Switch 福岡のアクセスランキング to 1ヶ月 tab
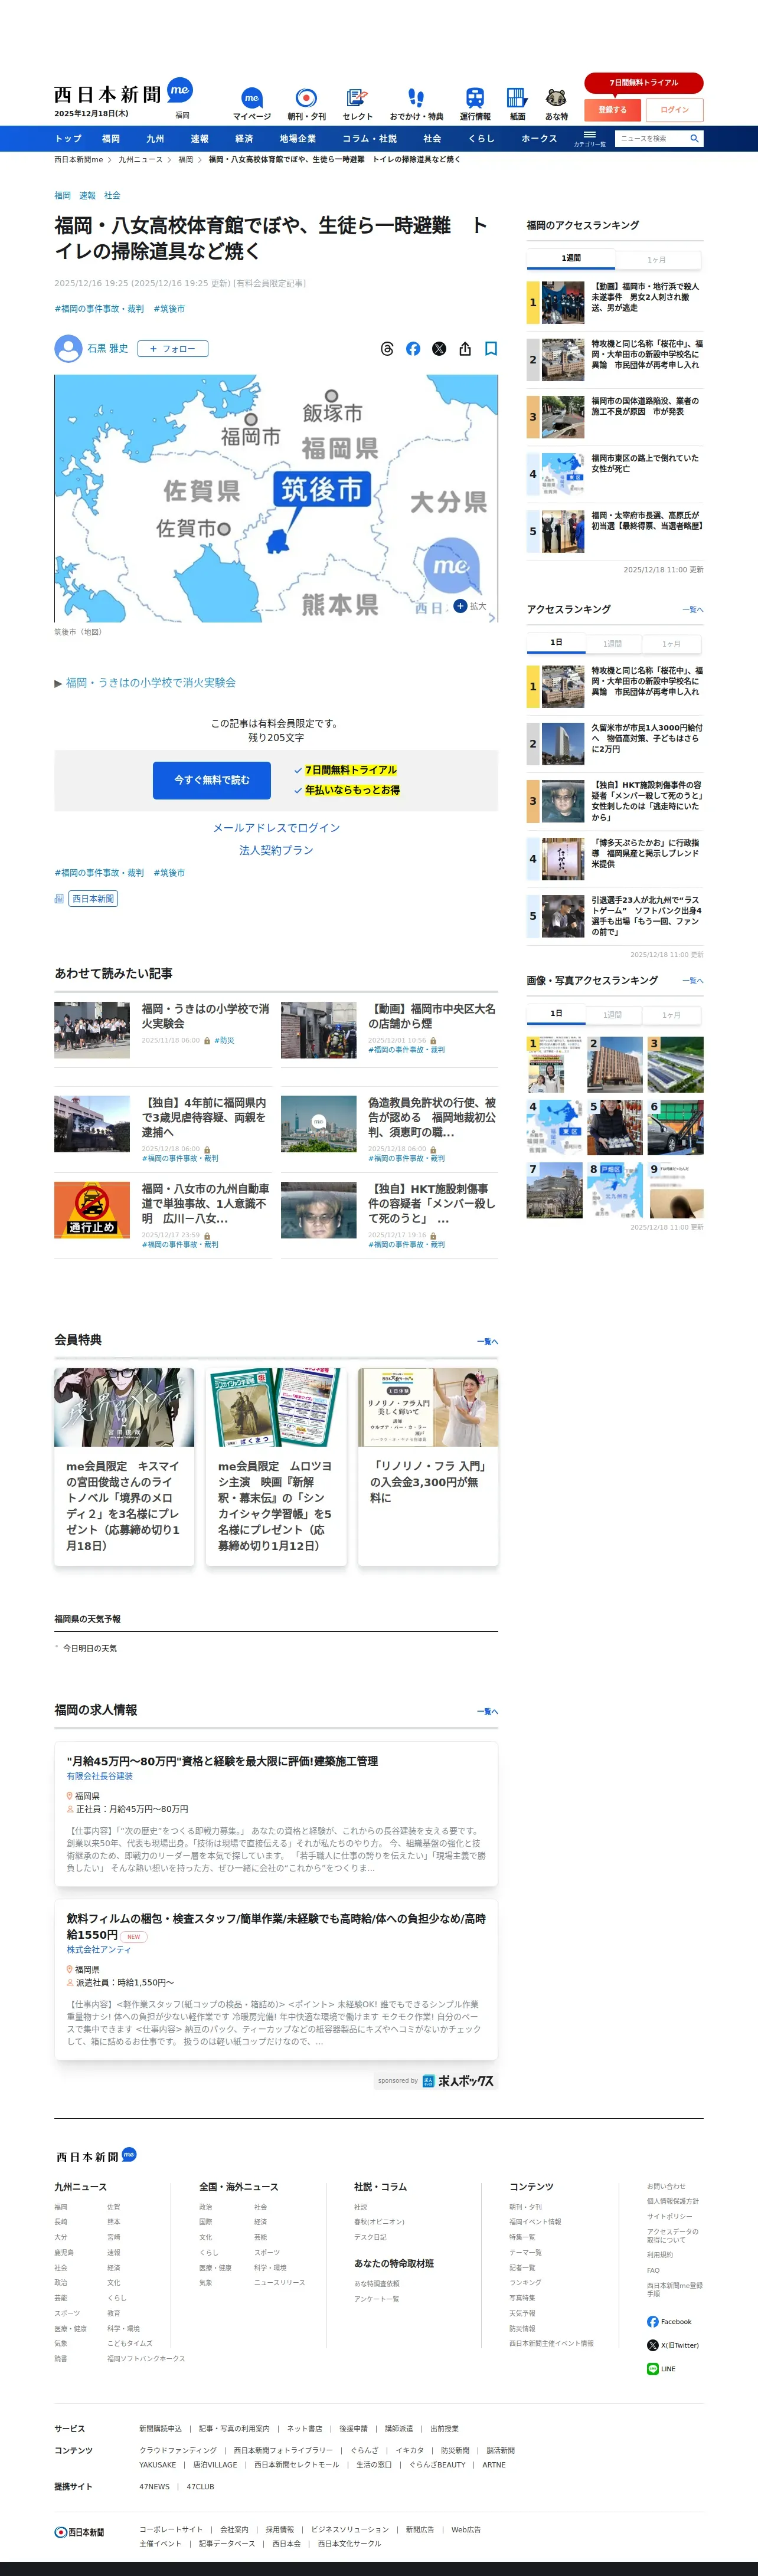 (656, 260)
